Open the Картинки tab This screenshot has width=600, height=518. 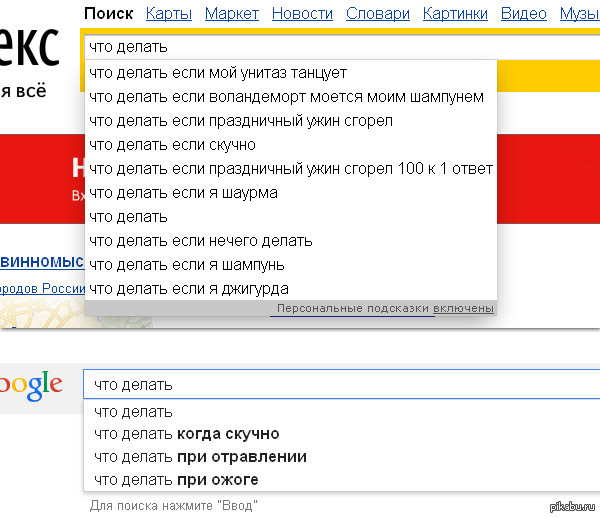click(x=455, y=14)
